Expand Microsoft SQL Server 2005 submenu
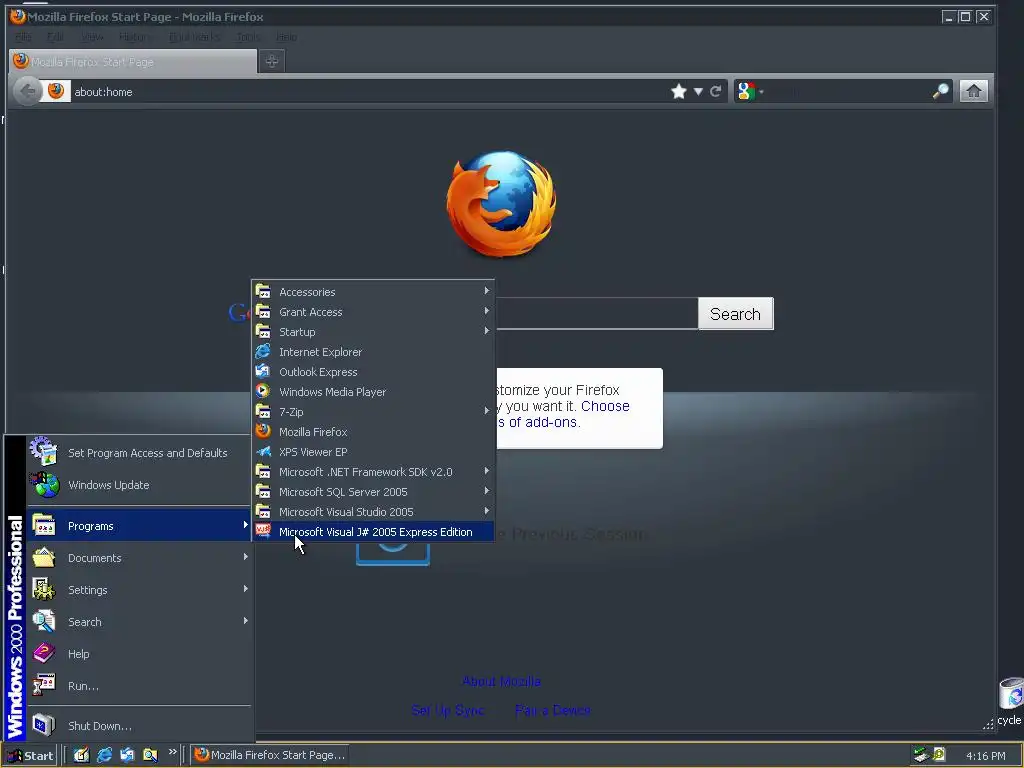 click(373, 492)
